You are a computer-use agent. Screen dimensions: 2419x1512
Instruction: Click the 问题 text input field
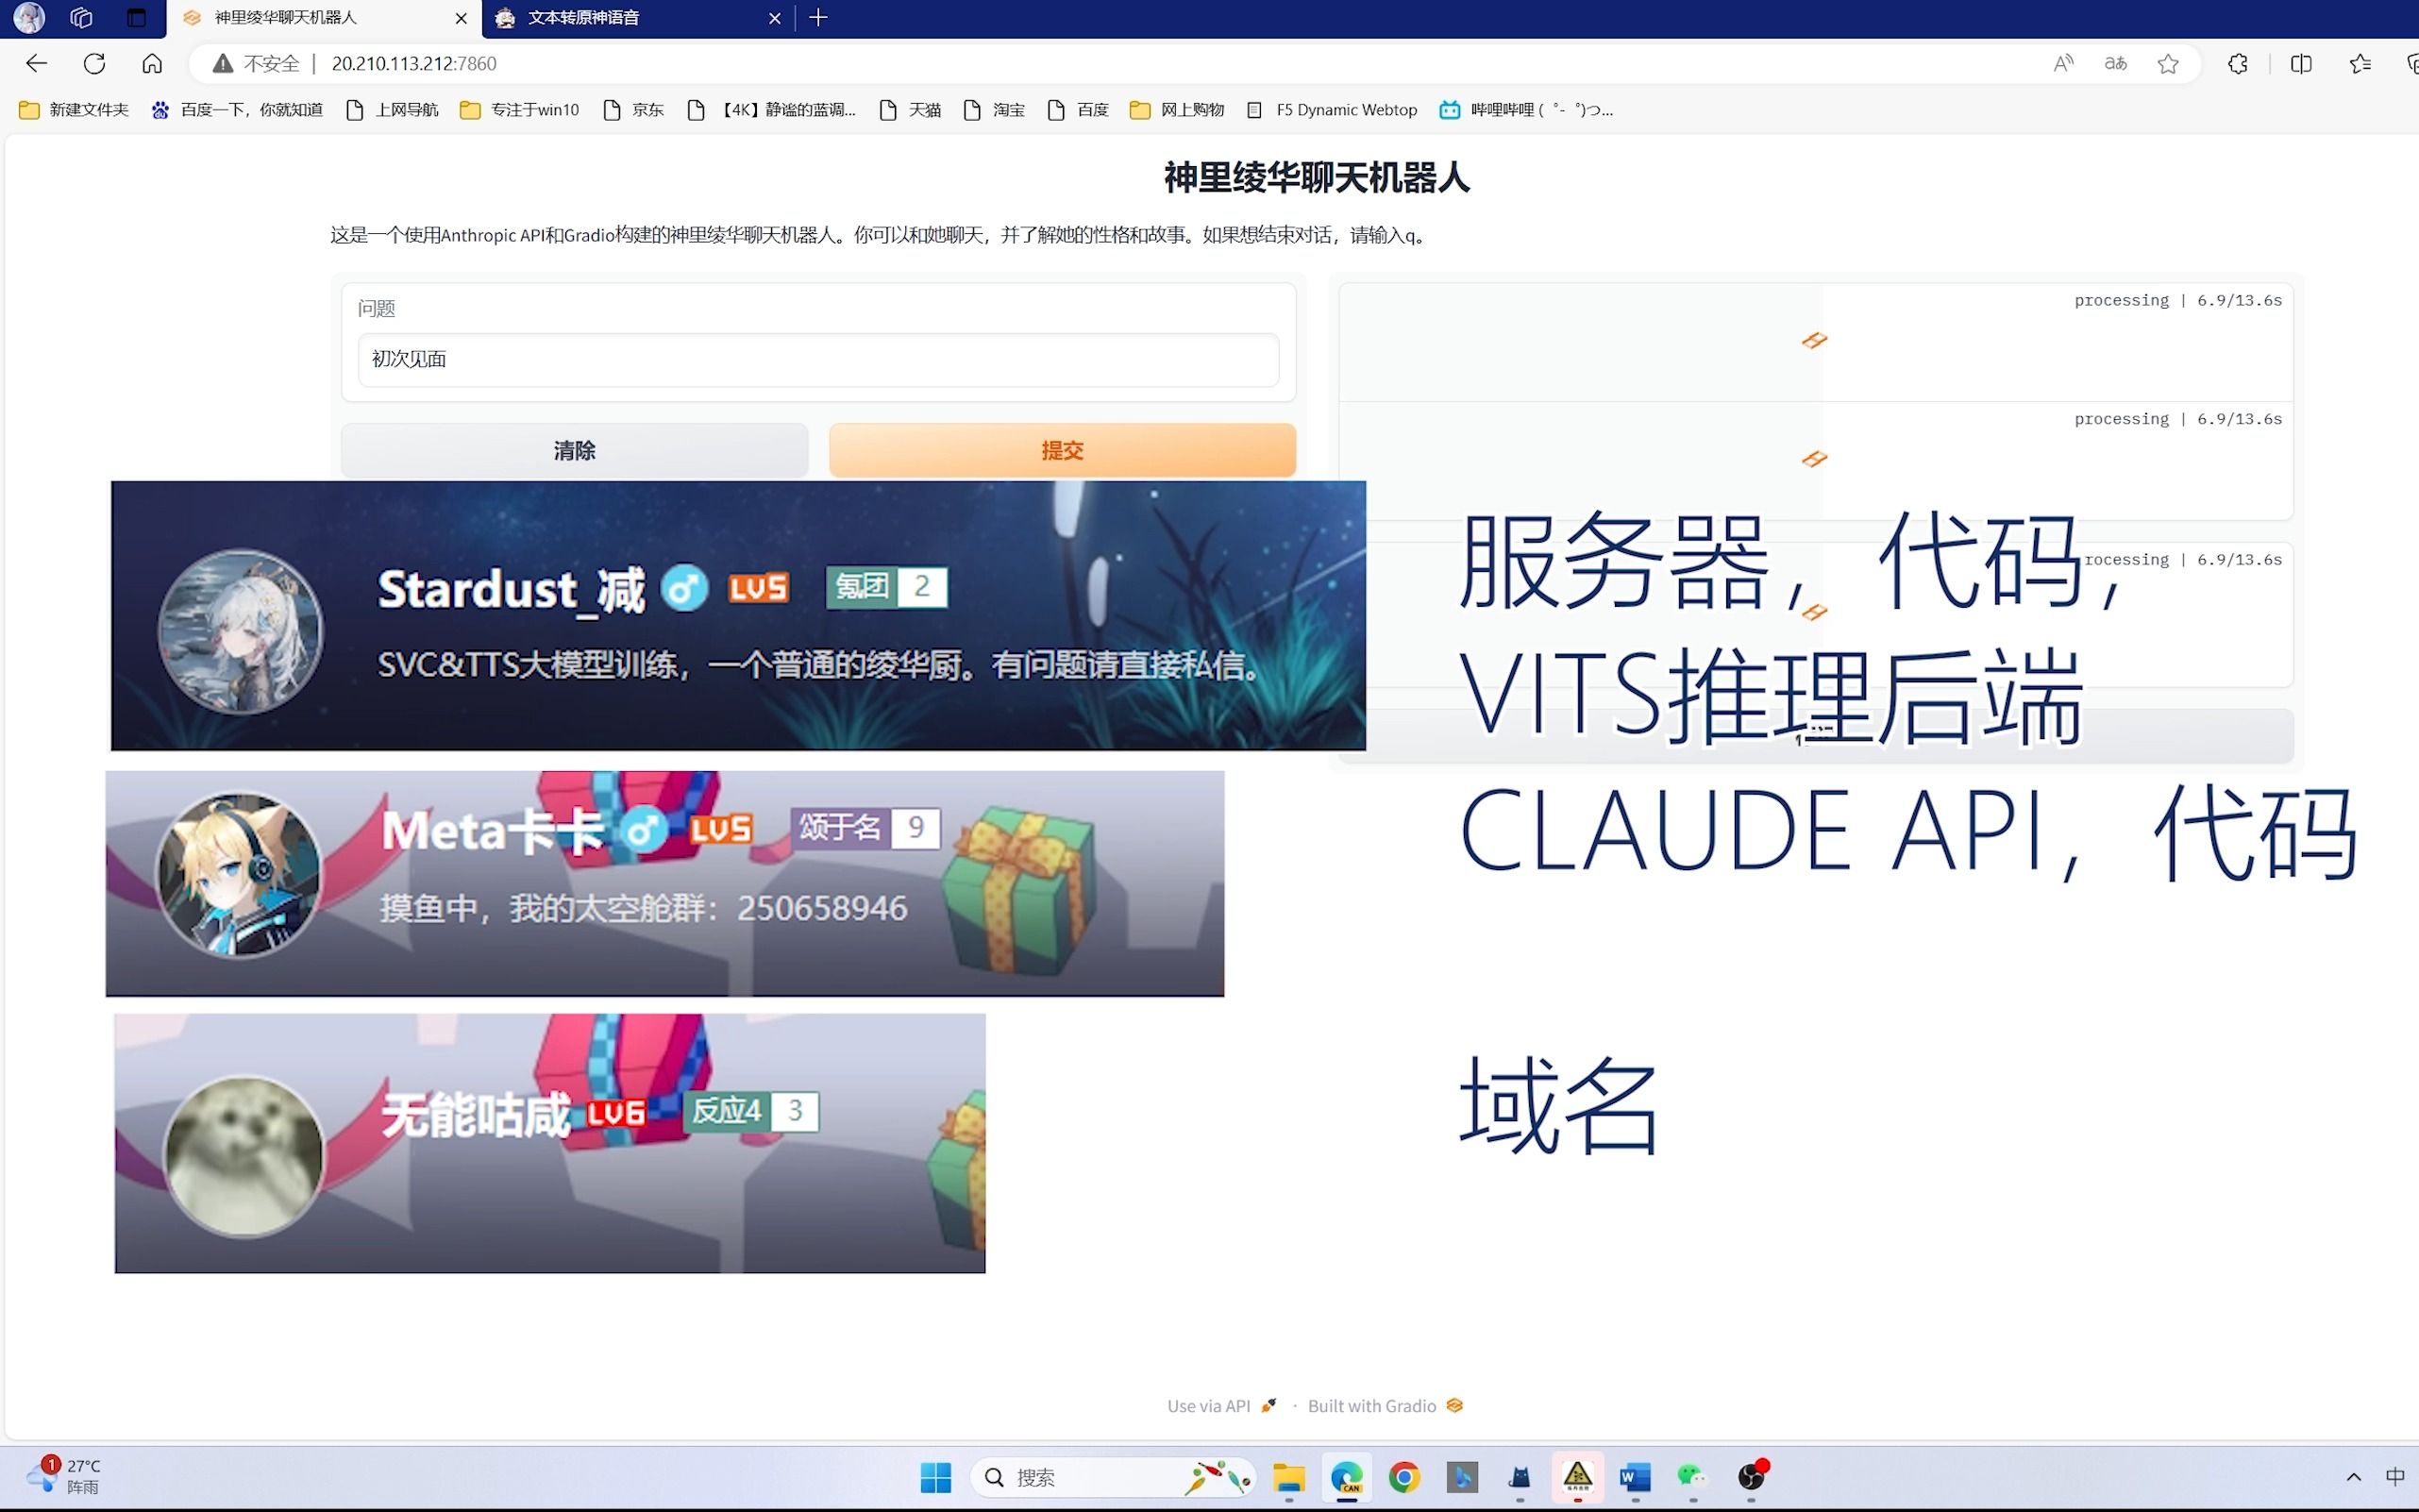pos(818,359)
